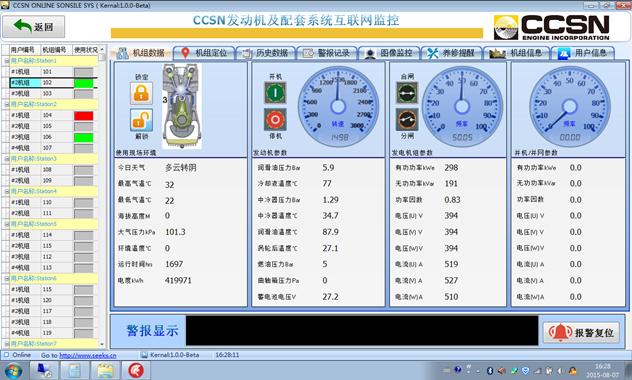Open the 养修提醒 tab

coord(451,53)
